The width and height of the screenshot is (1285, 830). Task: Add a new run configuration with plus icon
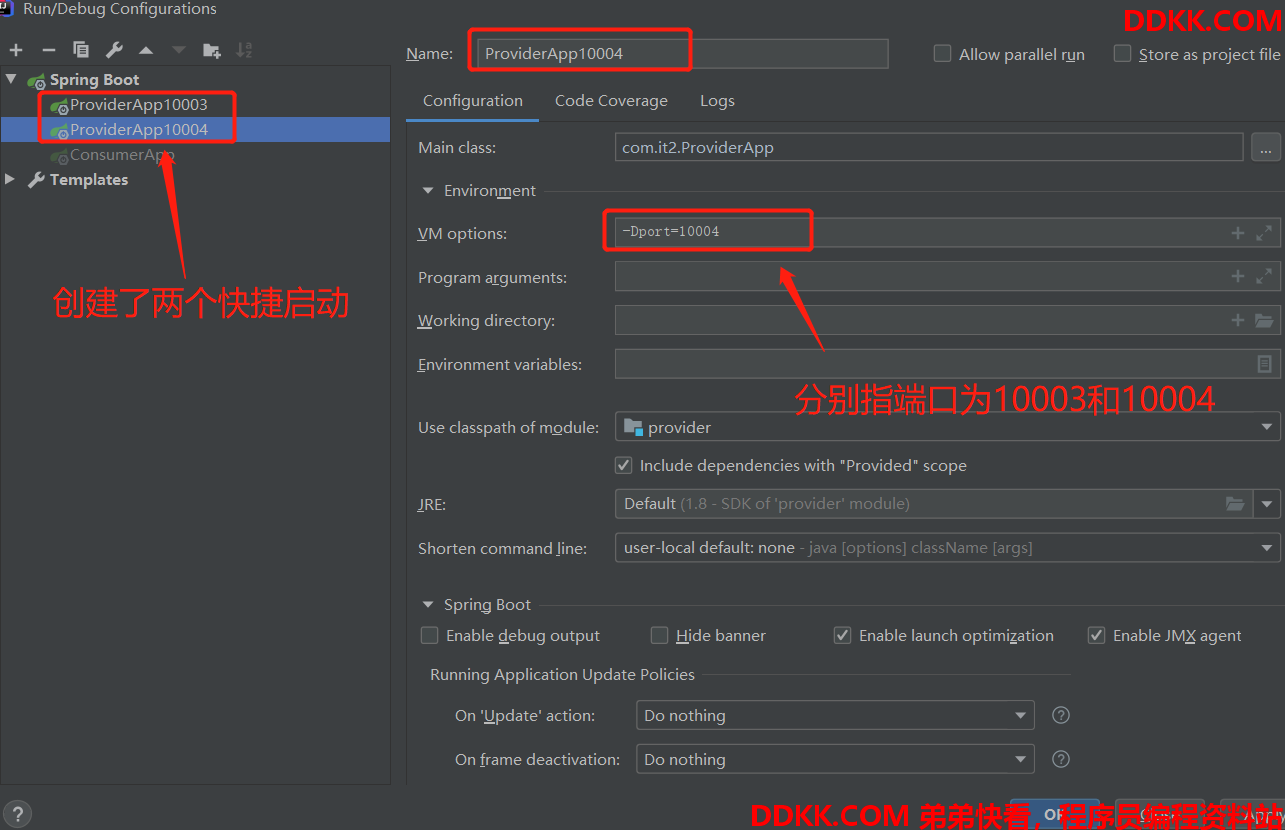click(x=16, y=50)
